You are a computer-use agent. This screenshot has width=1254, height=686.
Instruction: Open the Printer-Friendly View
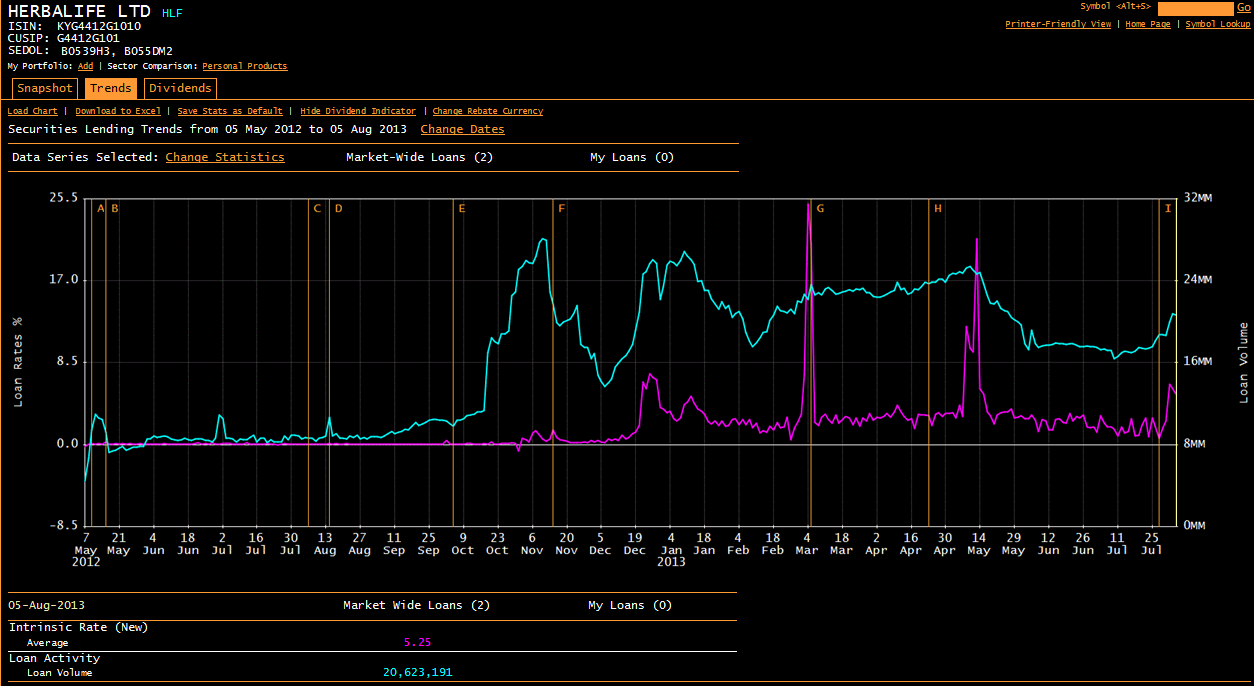pos(1058,24)
